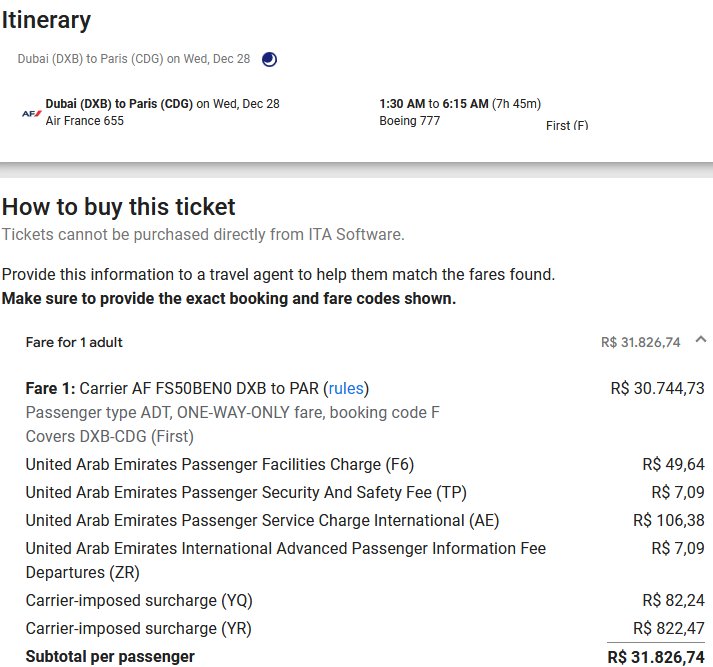
Task: Open the fare rules link
Action: point(346,388)
